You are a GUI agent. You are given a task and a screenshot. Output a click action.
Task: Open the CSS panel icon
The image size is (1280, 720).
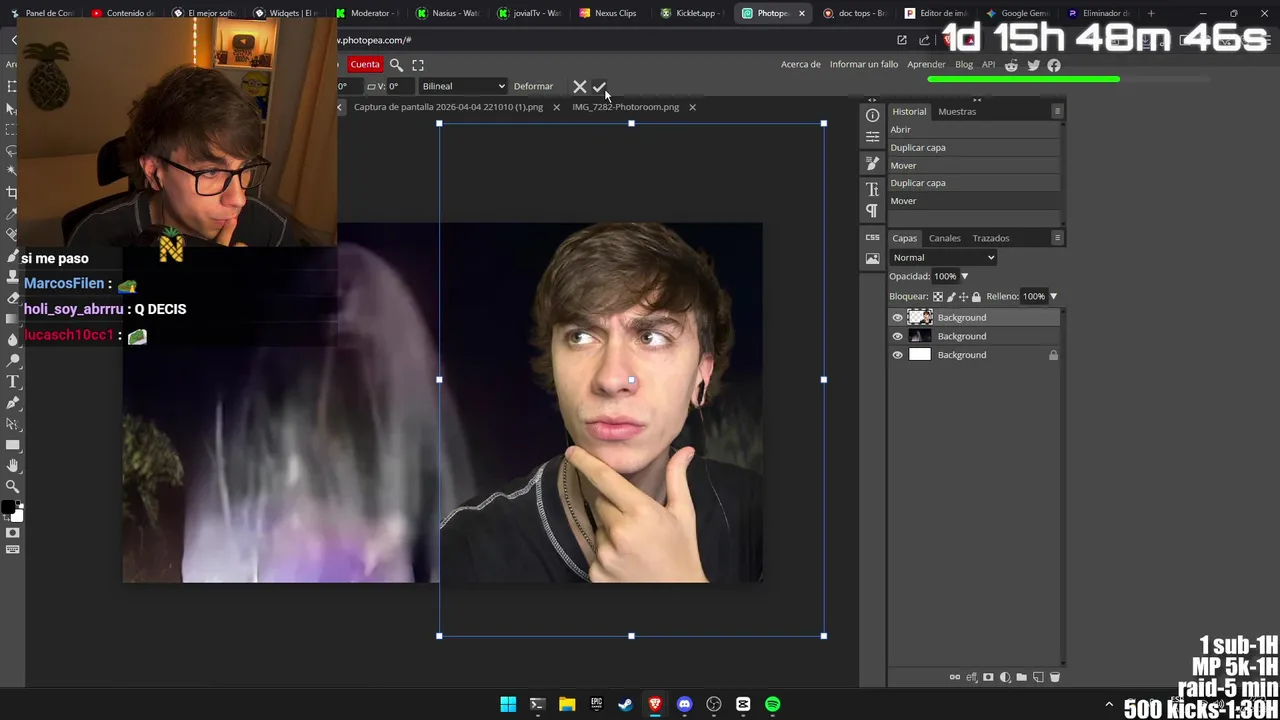pos(872,237)
